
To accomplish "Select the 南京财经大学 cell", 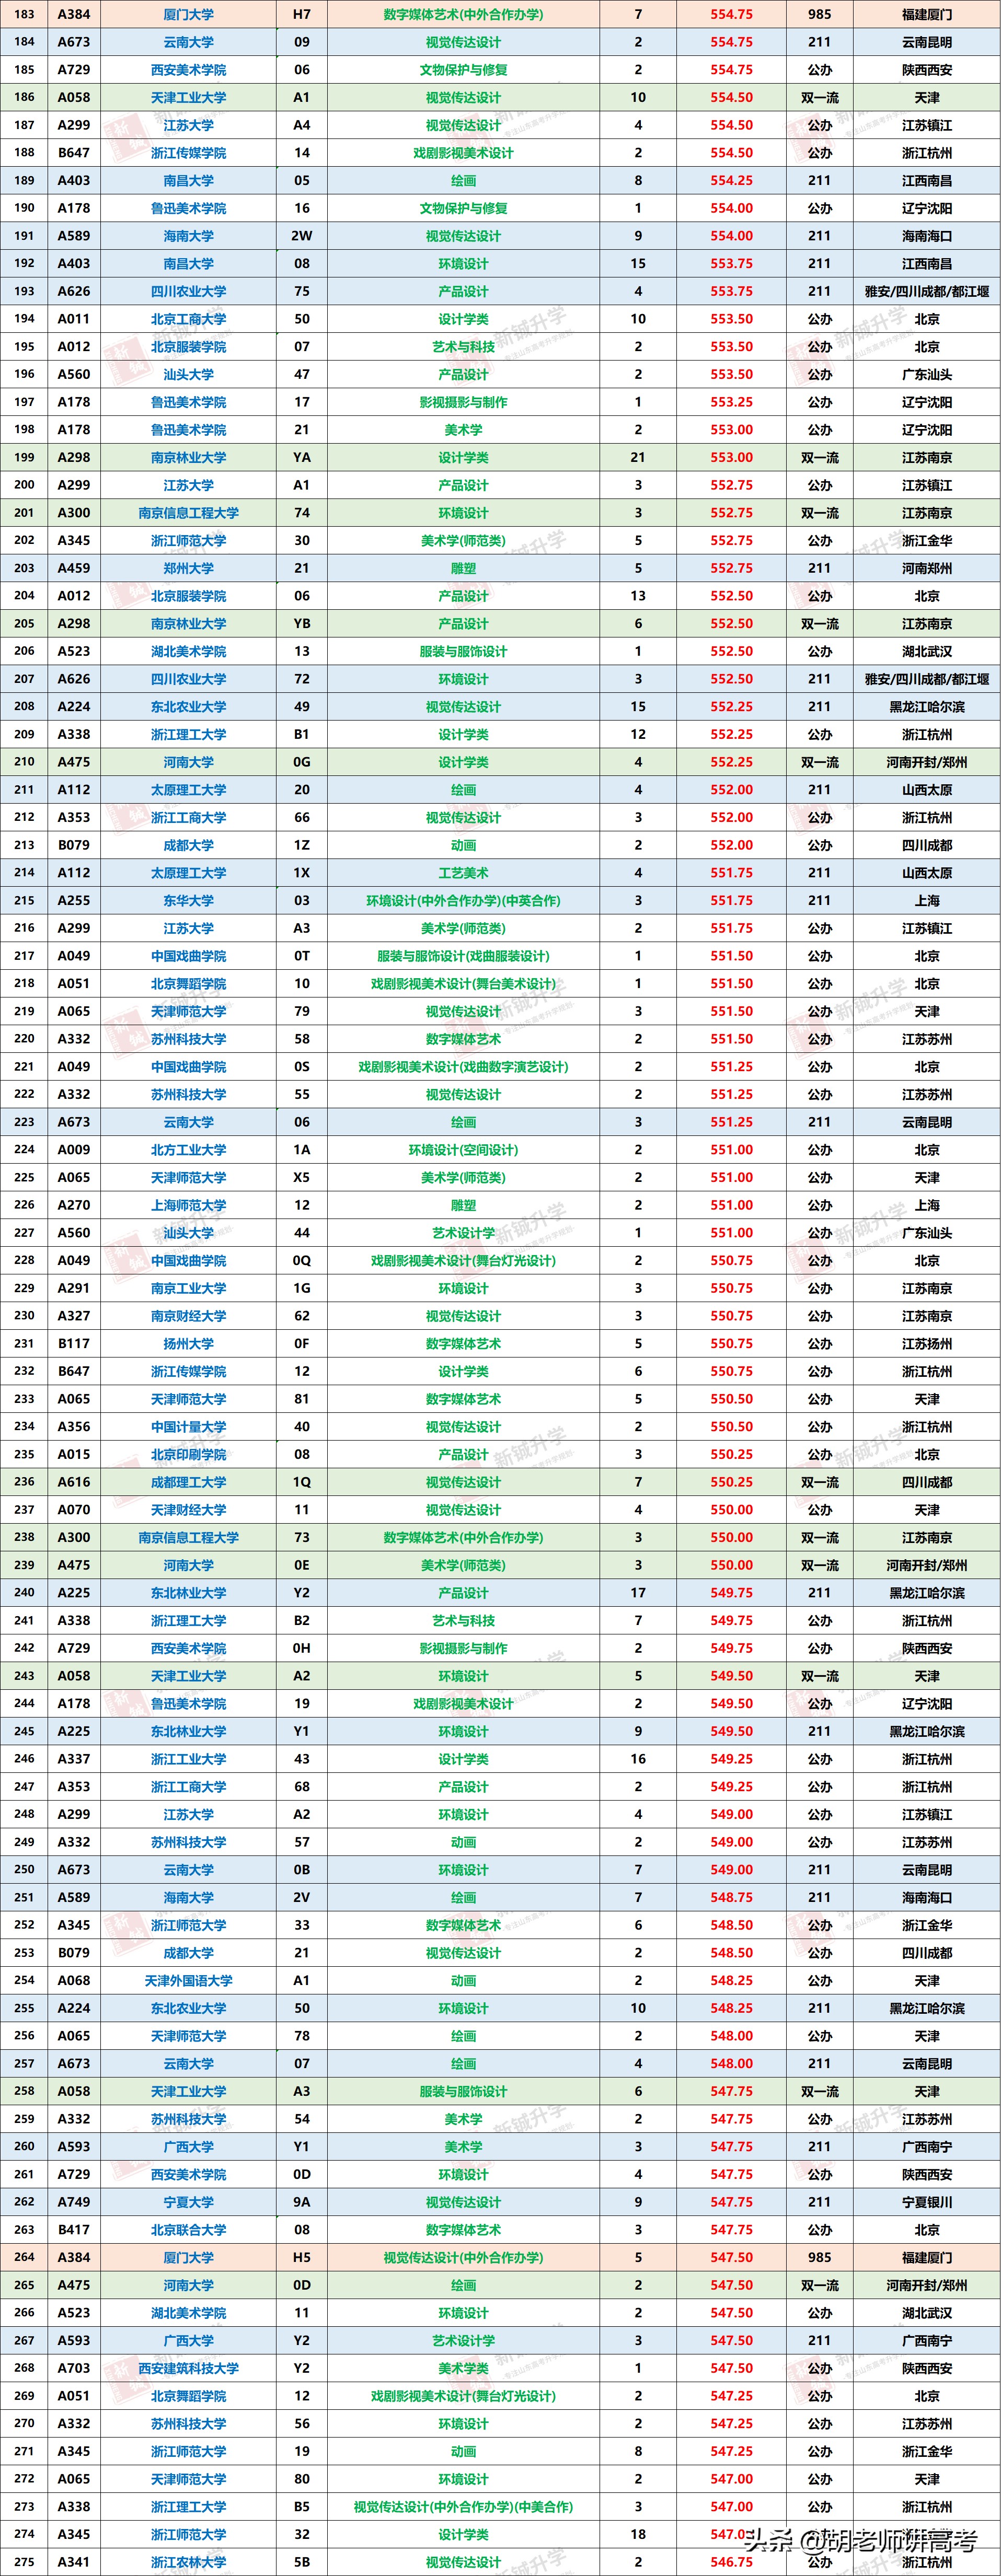I will (188, 1316).
